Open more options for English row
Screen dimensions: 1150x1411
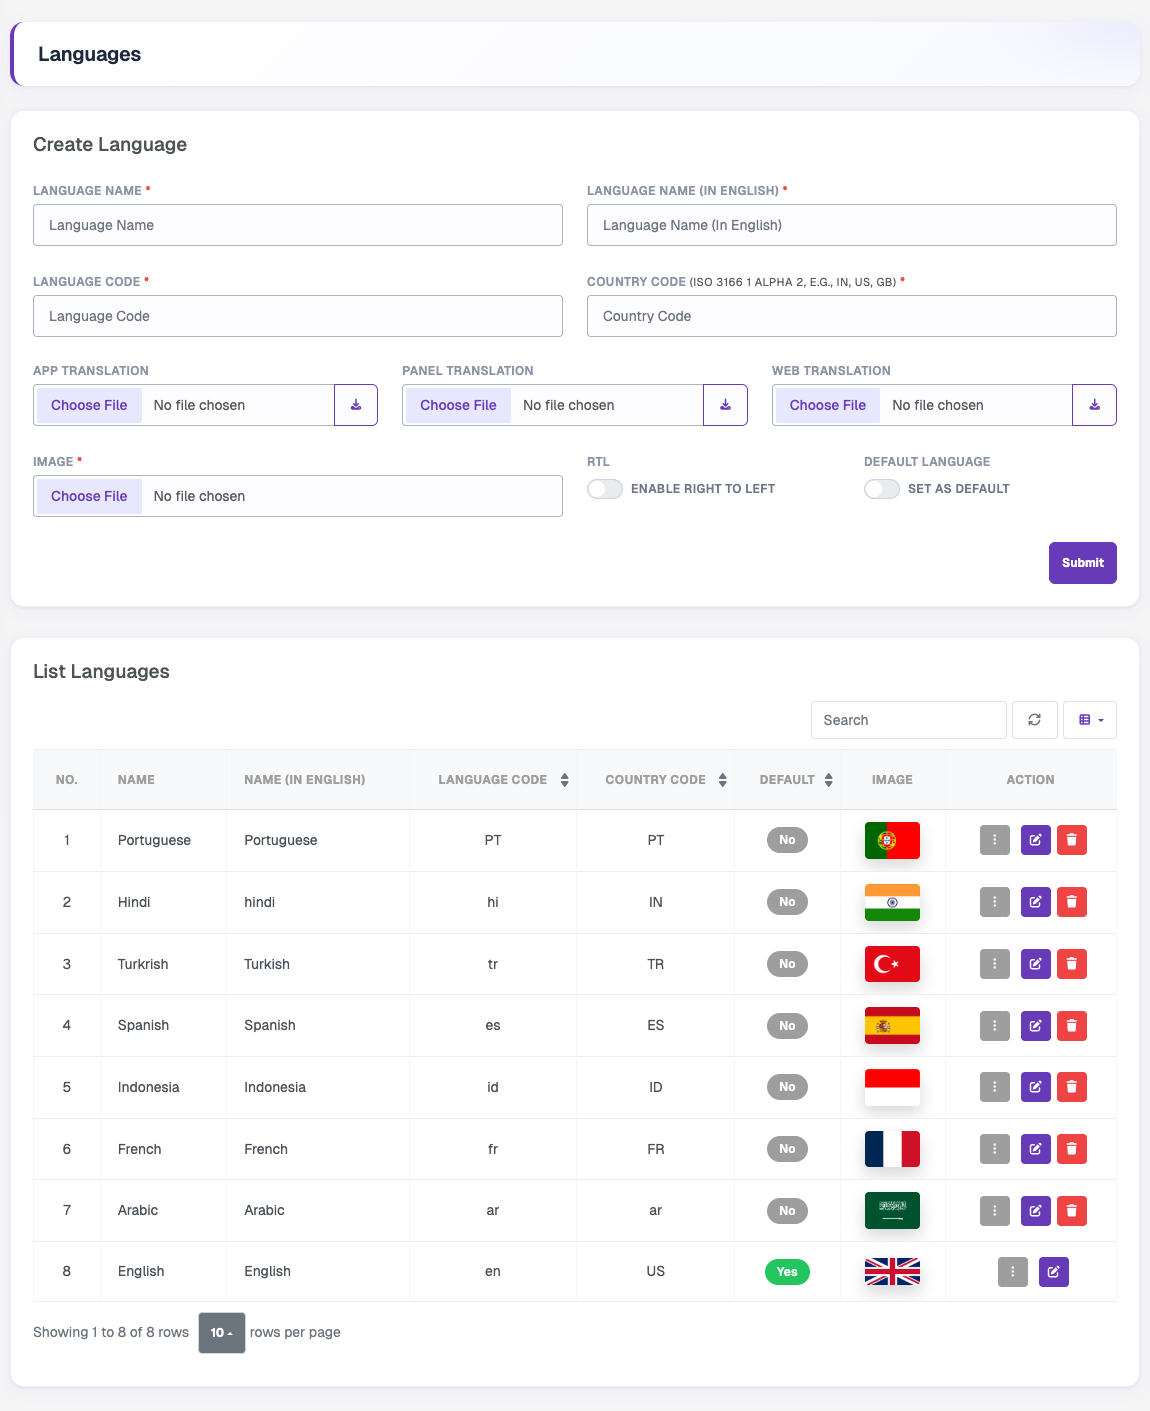click(x=1013, y=1272)
